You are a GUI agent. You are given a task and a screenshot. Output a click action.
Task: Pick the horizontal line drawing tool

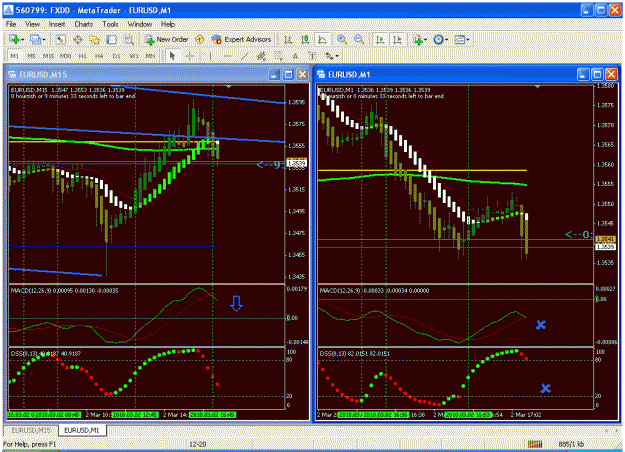[x=227, y=56]
